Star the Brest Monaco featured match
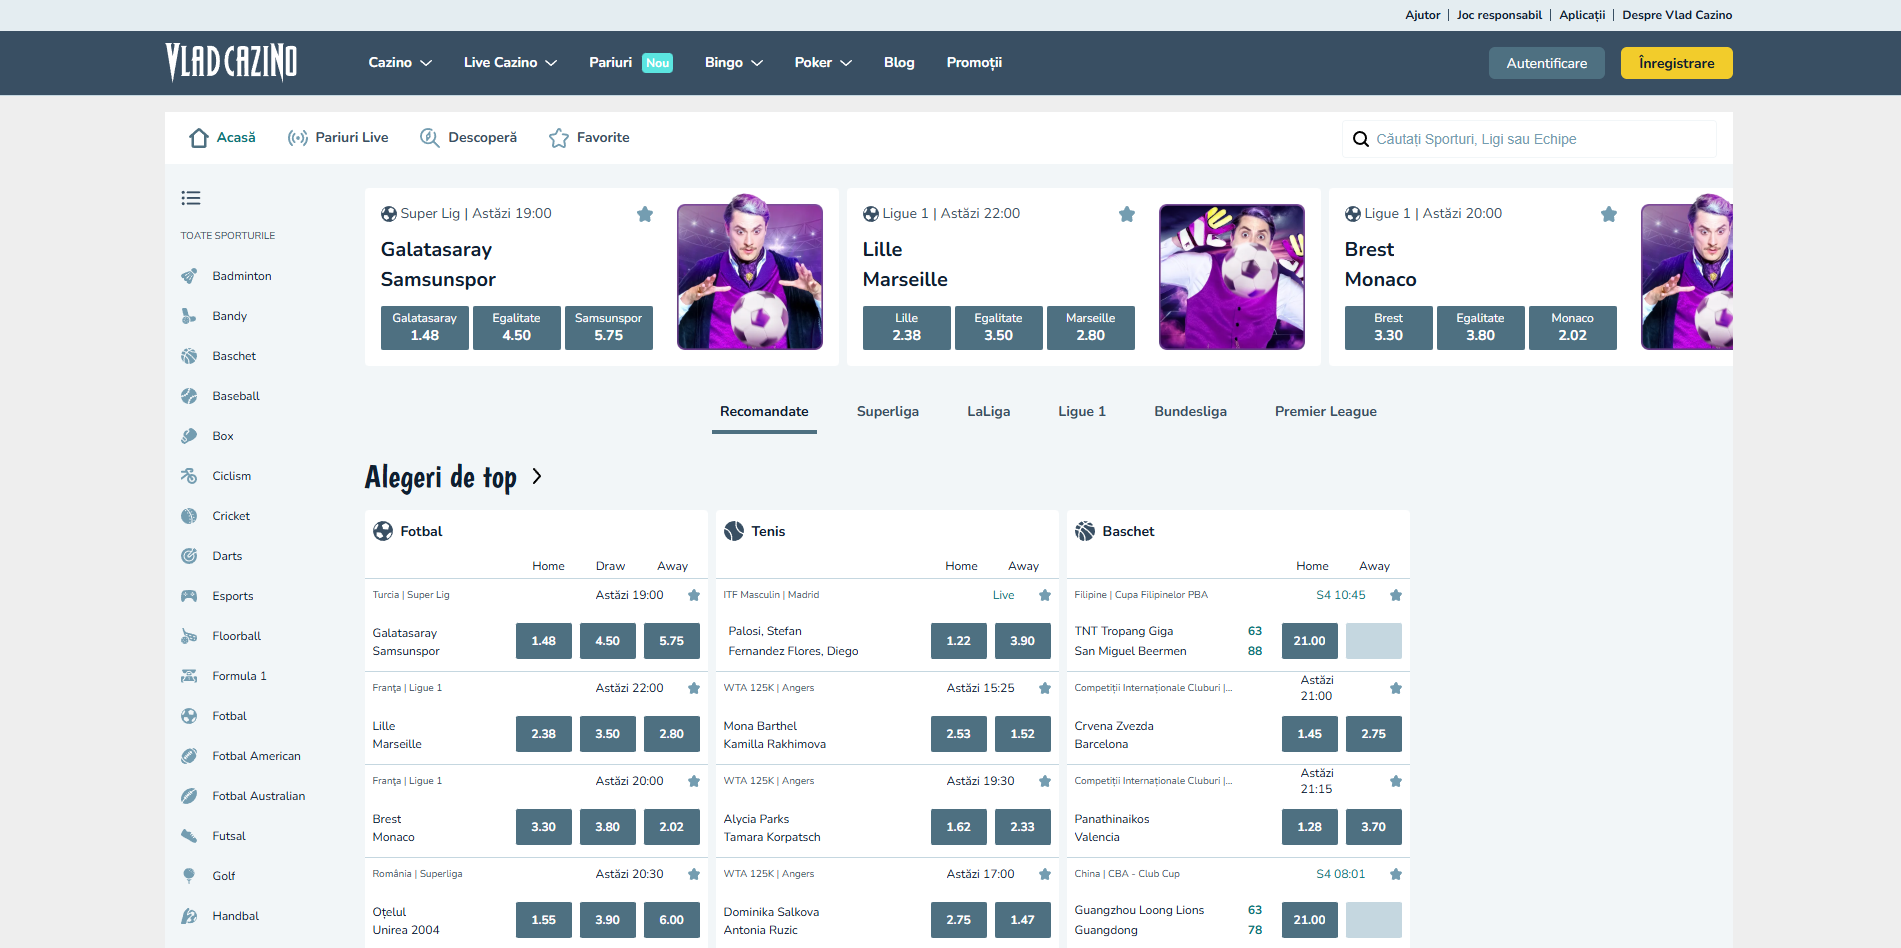 coord(1609,214)
